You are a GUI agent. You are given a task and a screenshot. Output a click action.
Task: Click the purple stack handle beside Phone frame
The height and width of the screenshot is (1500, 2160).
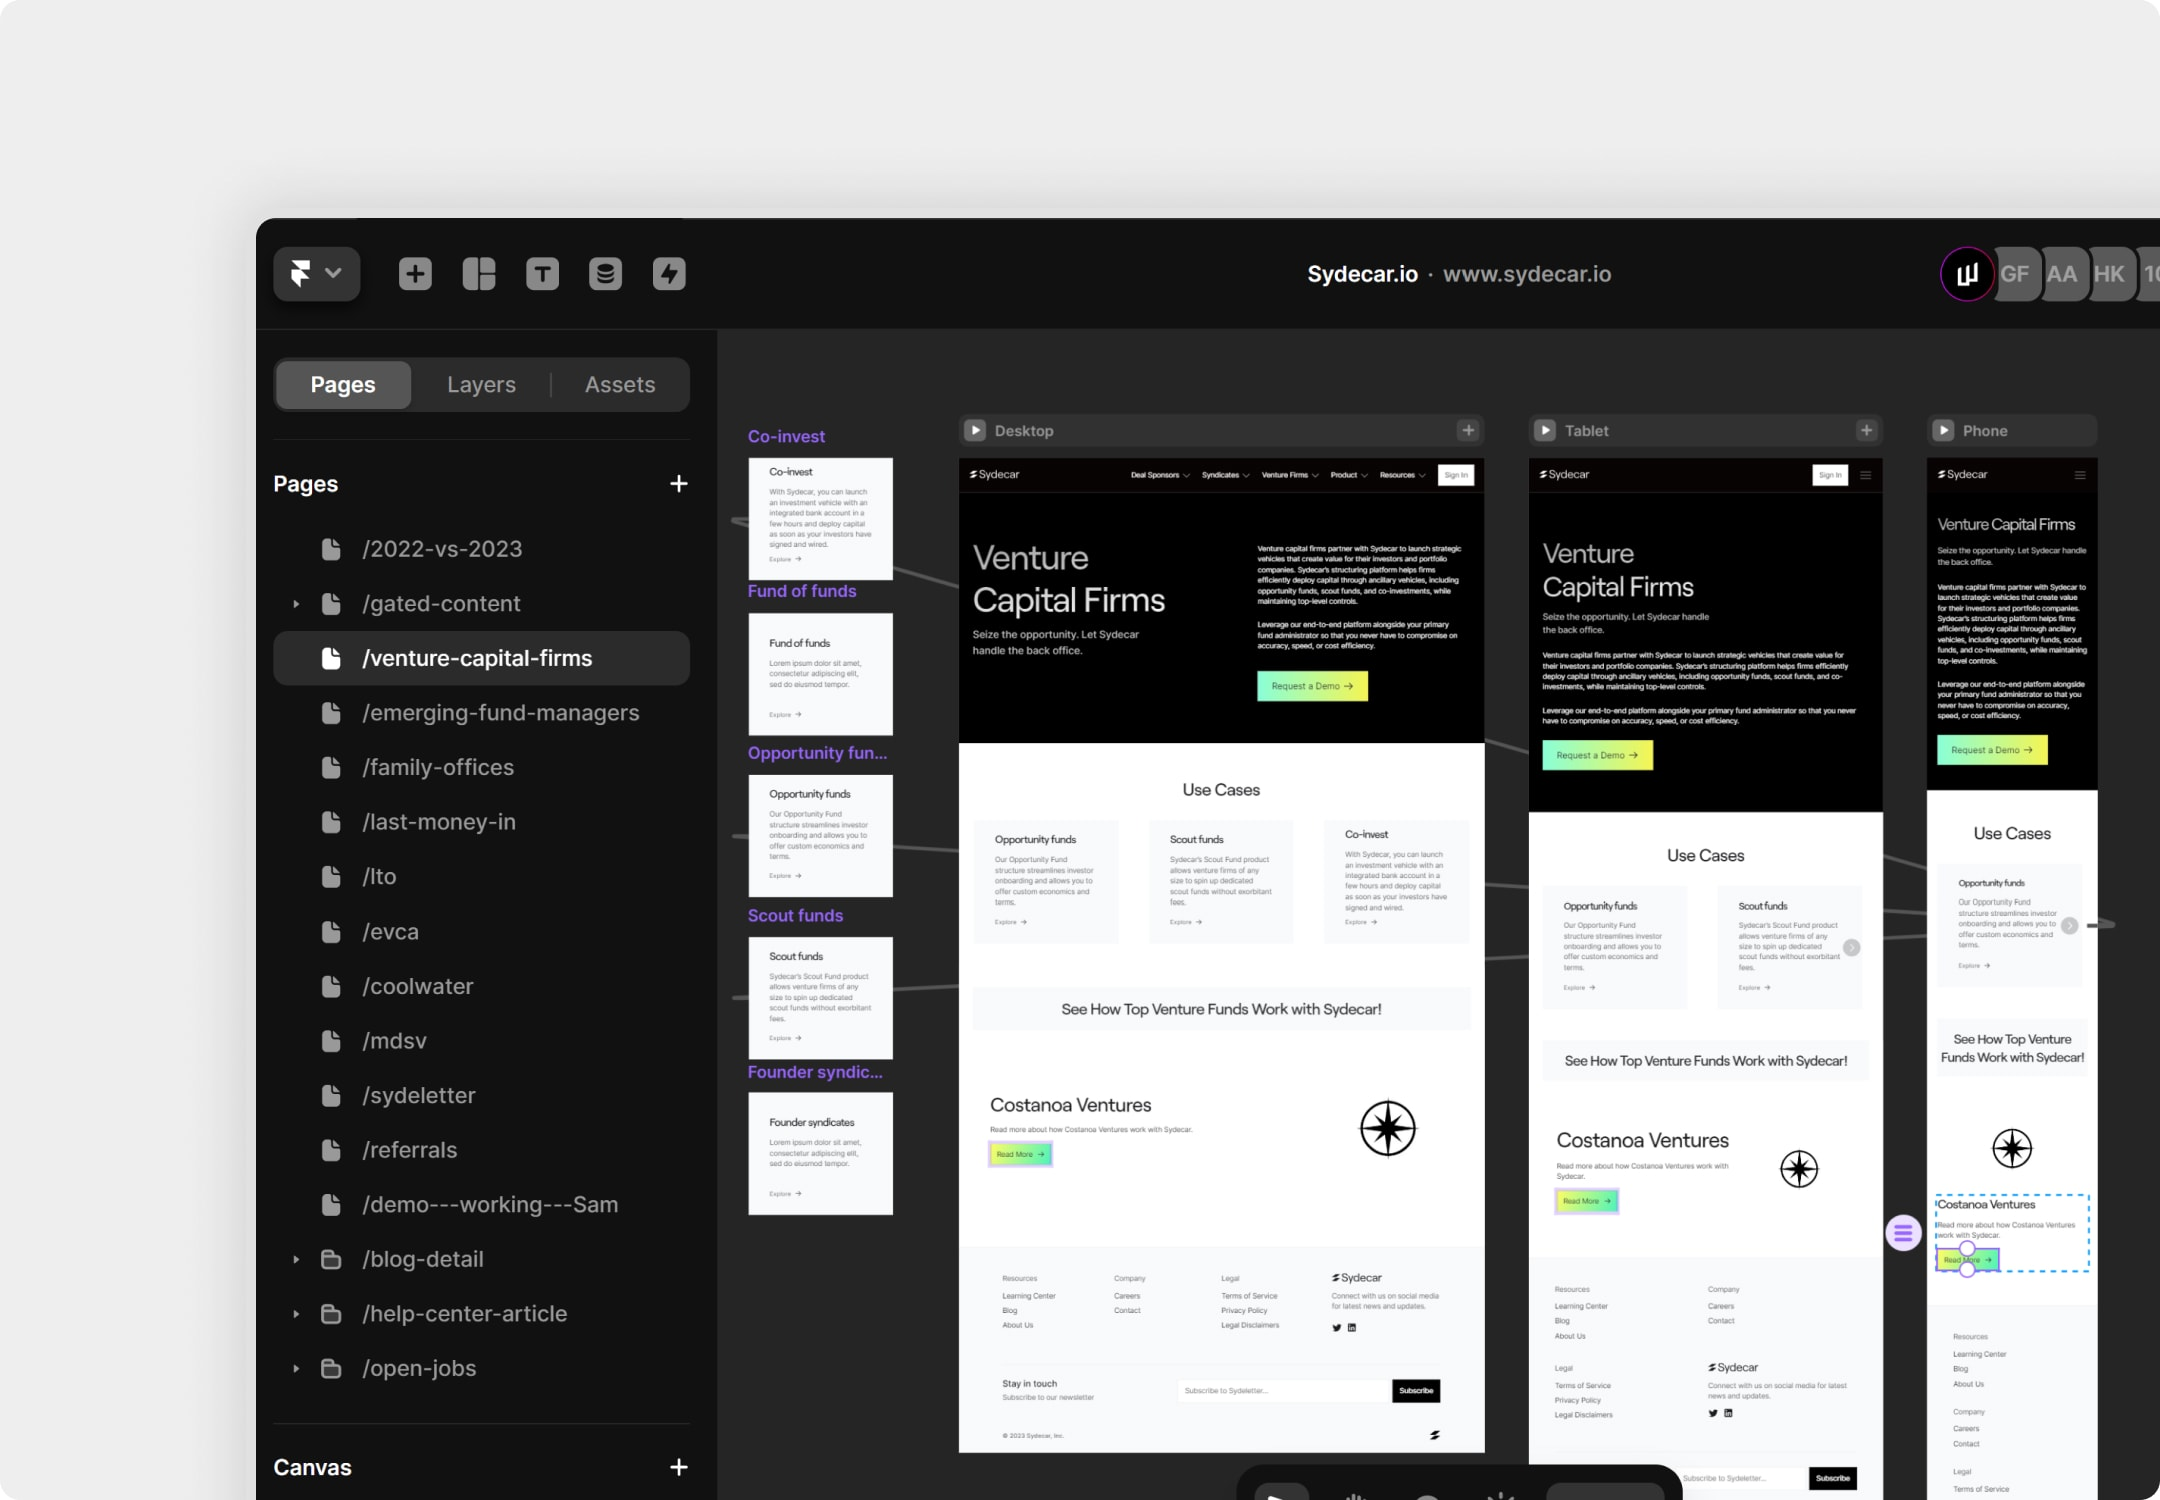1903,1233
